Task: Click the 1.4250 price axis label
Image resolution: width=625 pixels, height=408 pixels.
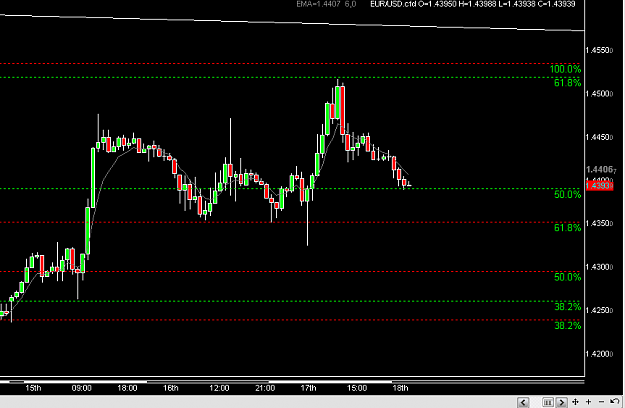Action: [599, 310]
